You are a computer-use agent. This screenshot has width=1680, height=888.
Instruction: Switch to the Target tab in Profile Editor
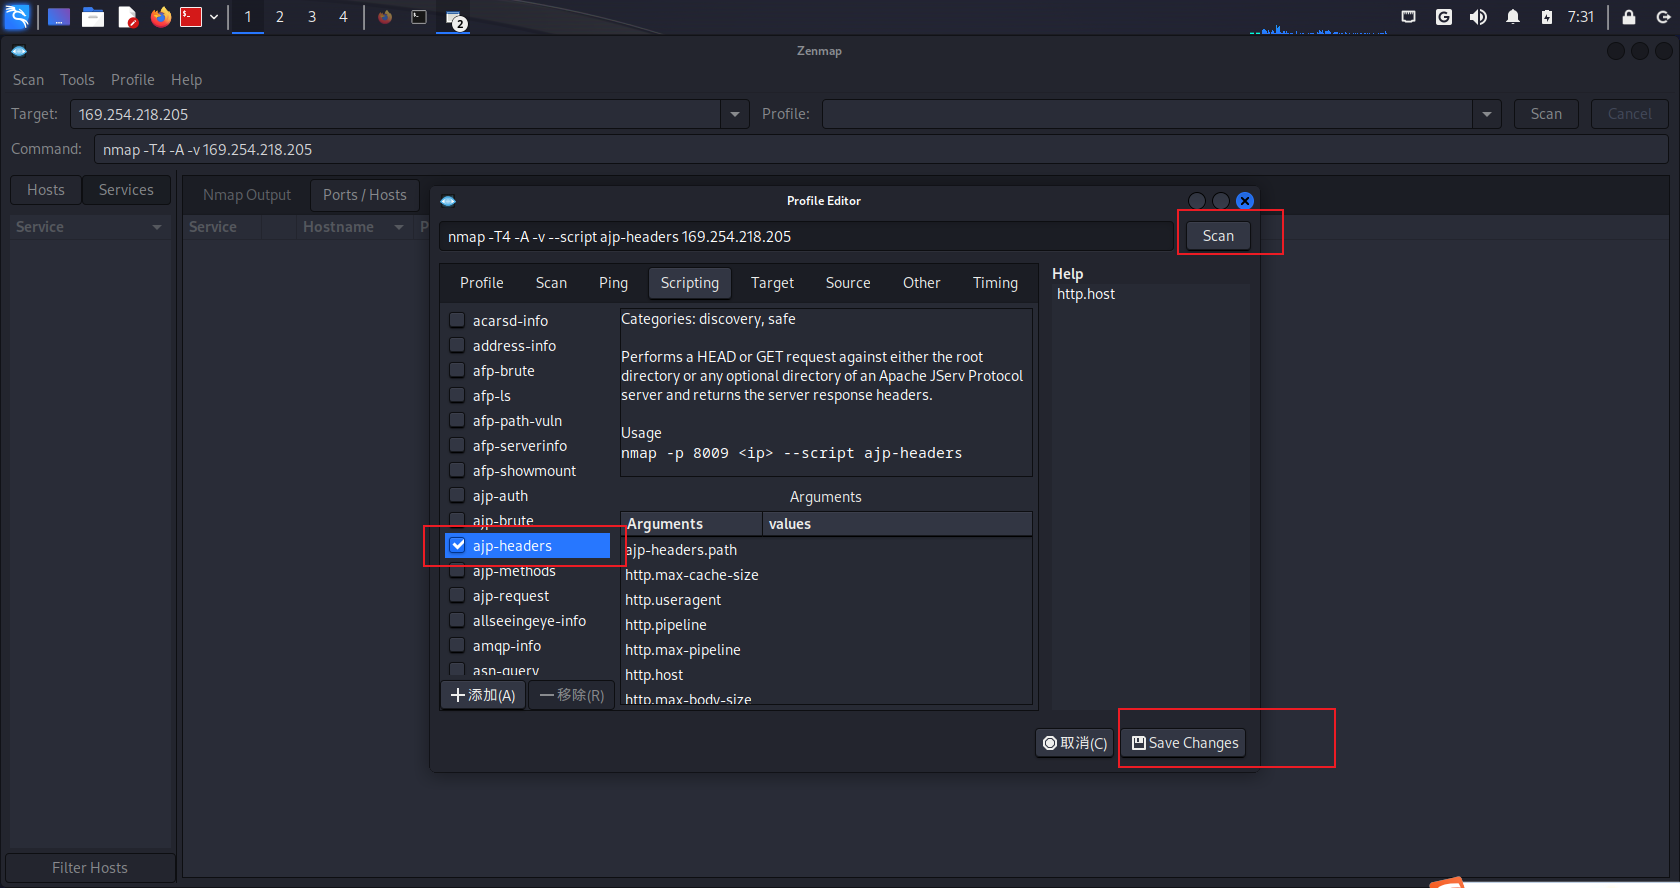pos(772,283)
